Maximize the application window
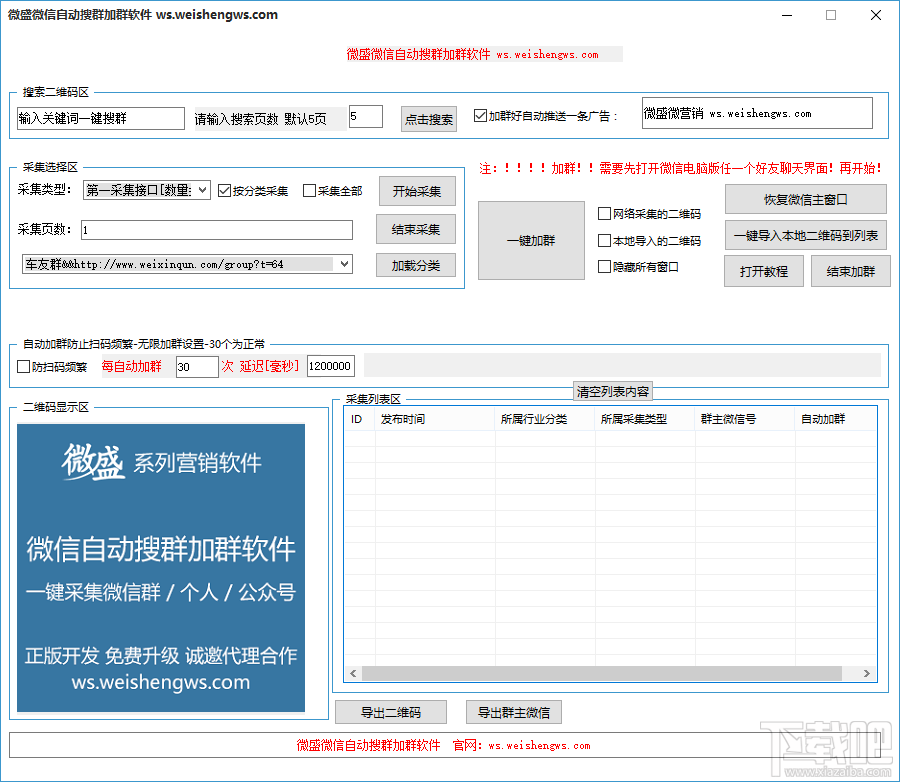900x782 pixels. [x=831, y=15]
